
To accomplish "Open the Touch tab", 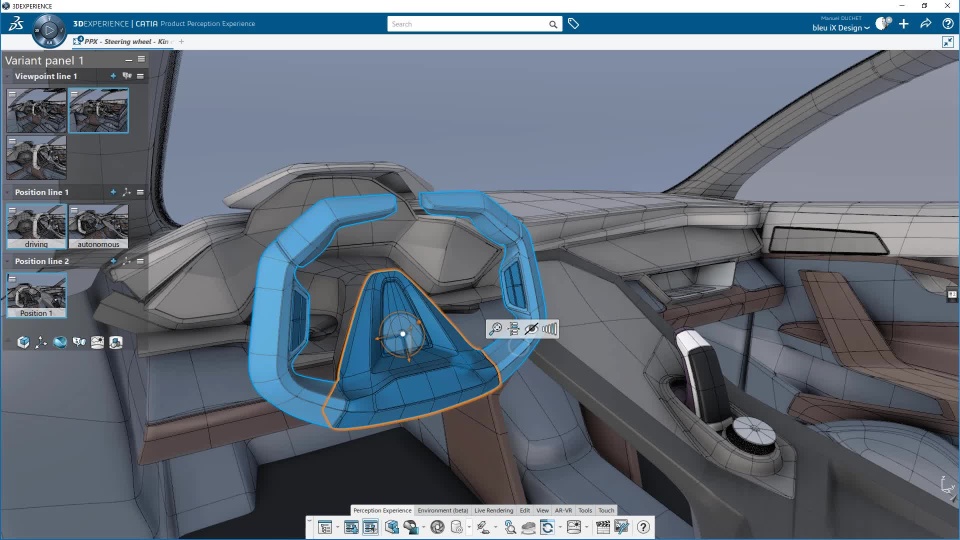I will [606, 511].
